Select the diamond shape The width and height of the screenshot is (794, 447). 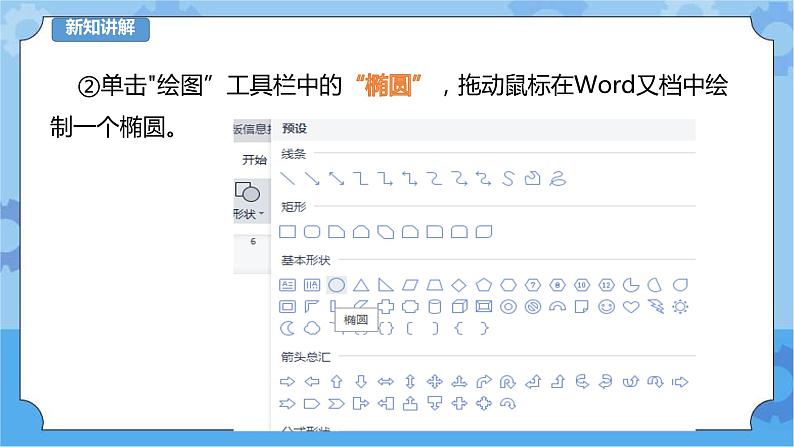459,285
